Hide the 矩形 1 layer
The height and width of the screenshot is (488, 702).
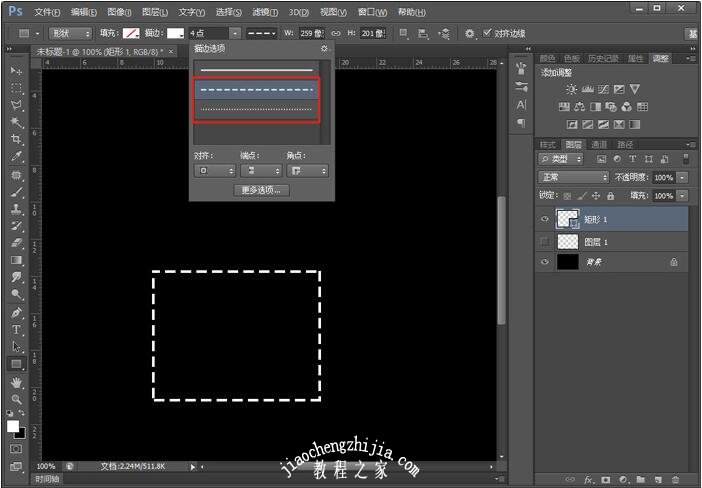tap(545, 219)
